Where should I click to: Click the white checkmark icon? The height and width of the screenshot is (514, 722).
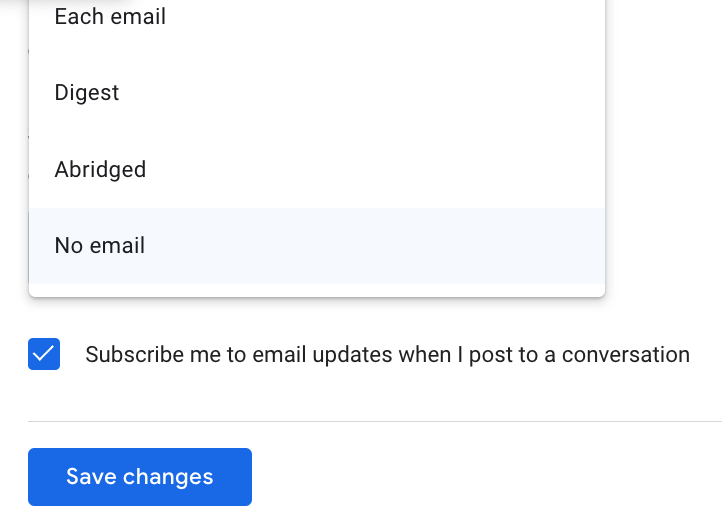tap(44, 354)
